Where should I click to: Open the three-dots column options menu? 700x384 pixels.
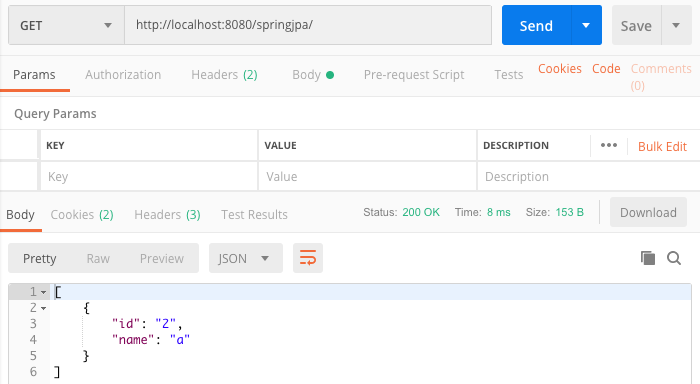click(608, 145)
